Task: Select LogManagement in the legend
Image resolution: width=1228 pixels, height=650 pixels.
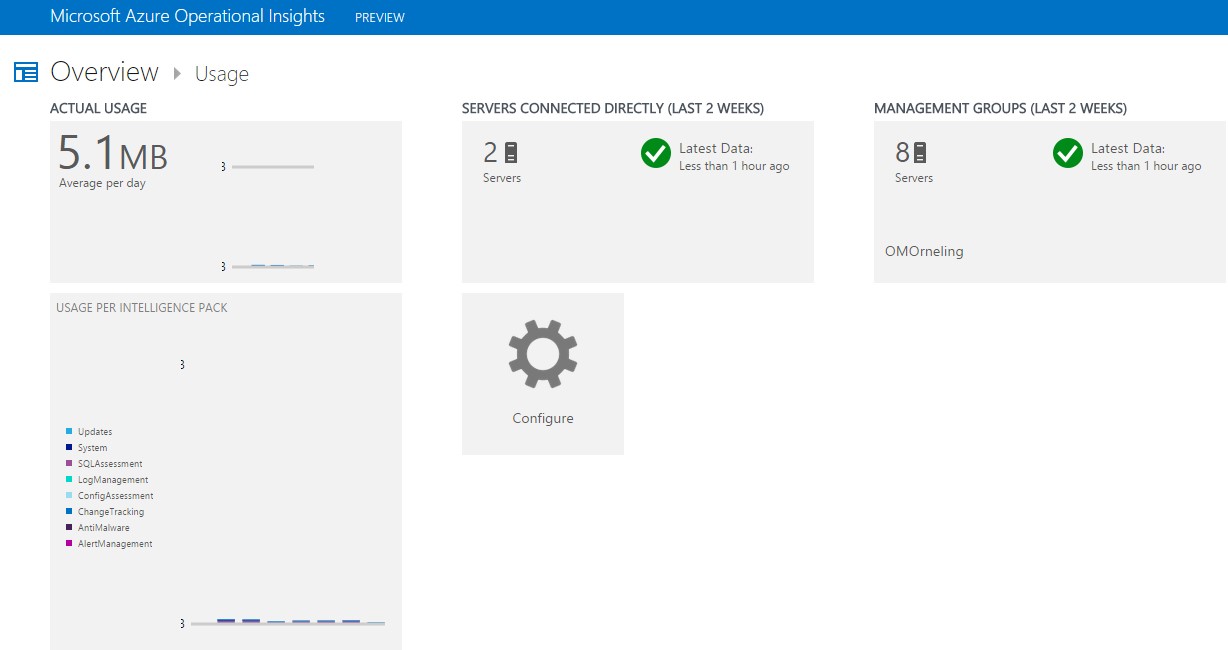Action: [113, 480]
